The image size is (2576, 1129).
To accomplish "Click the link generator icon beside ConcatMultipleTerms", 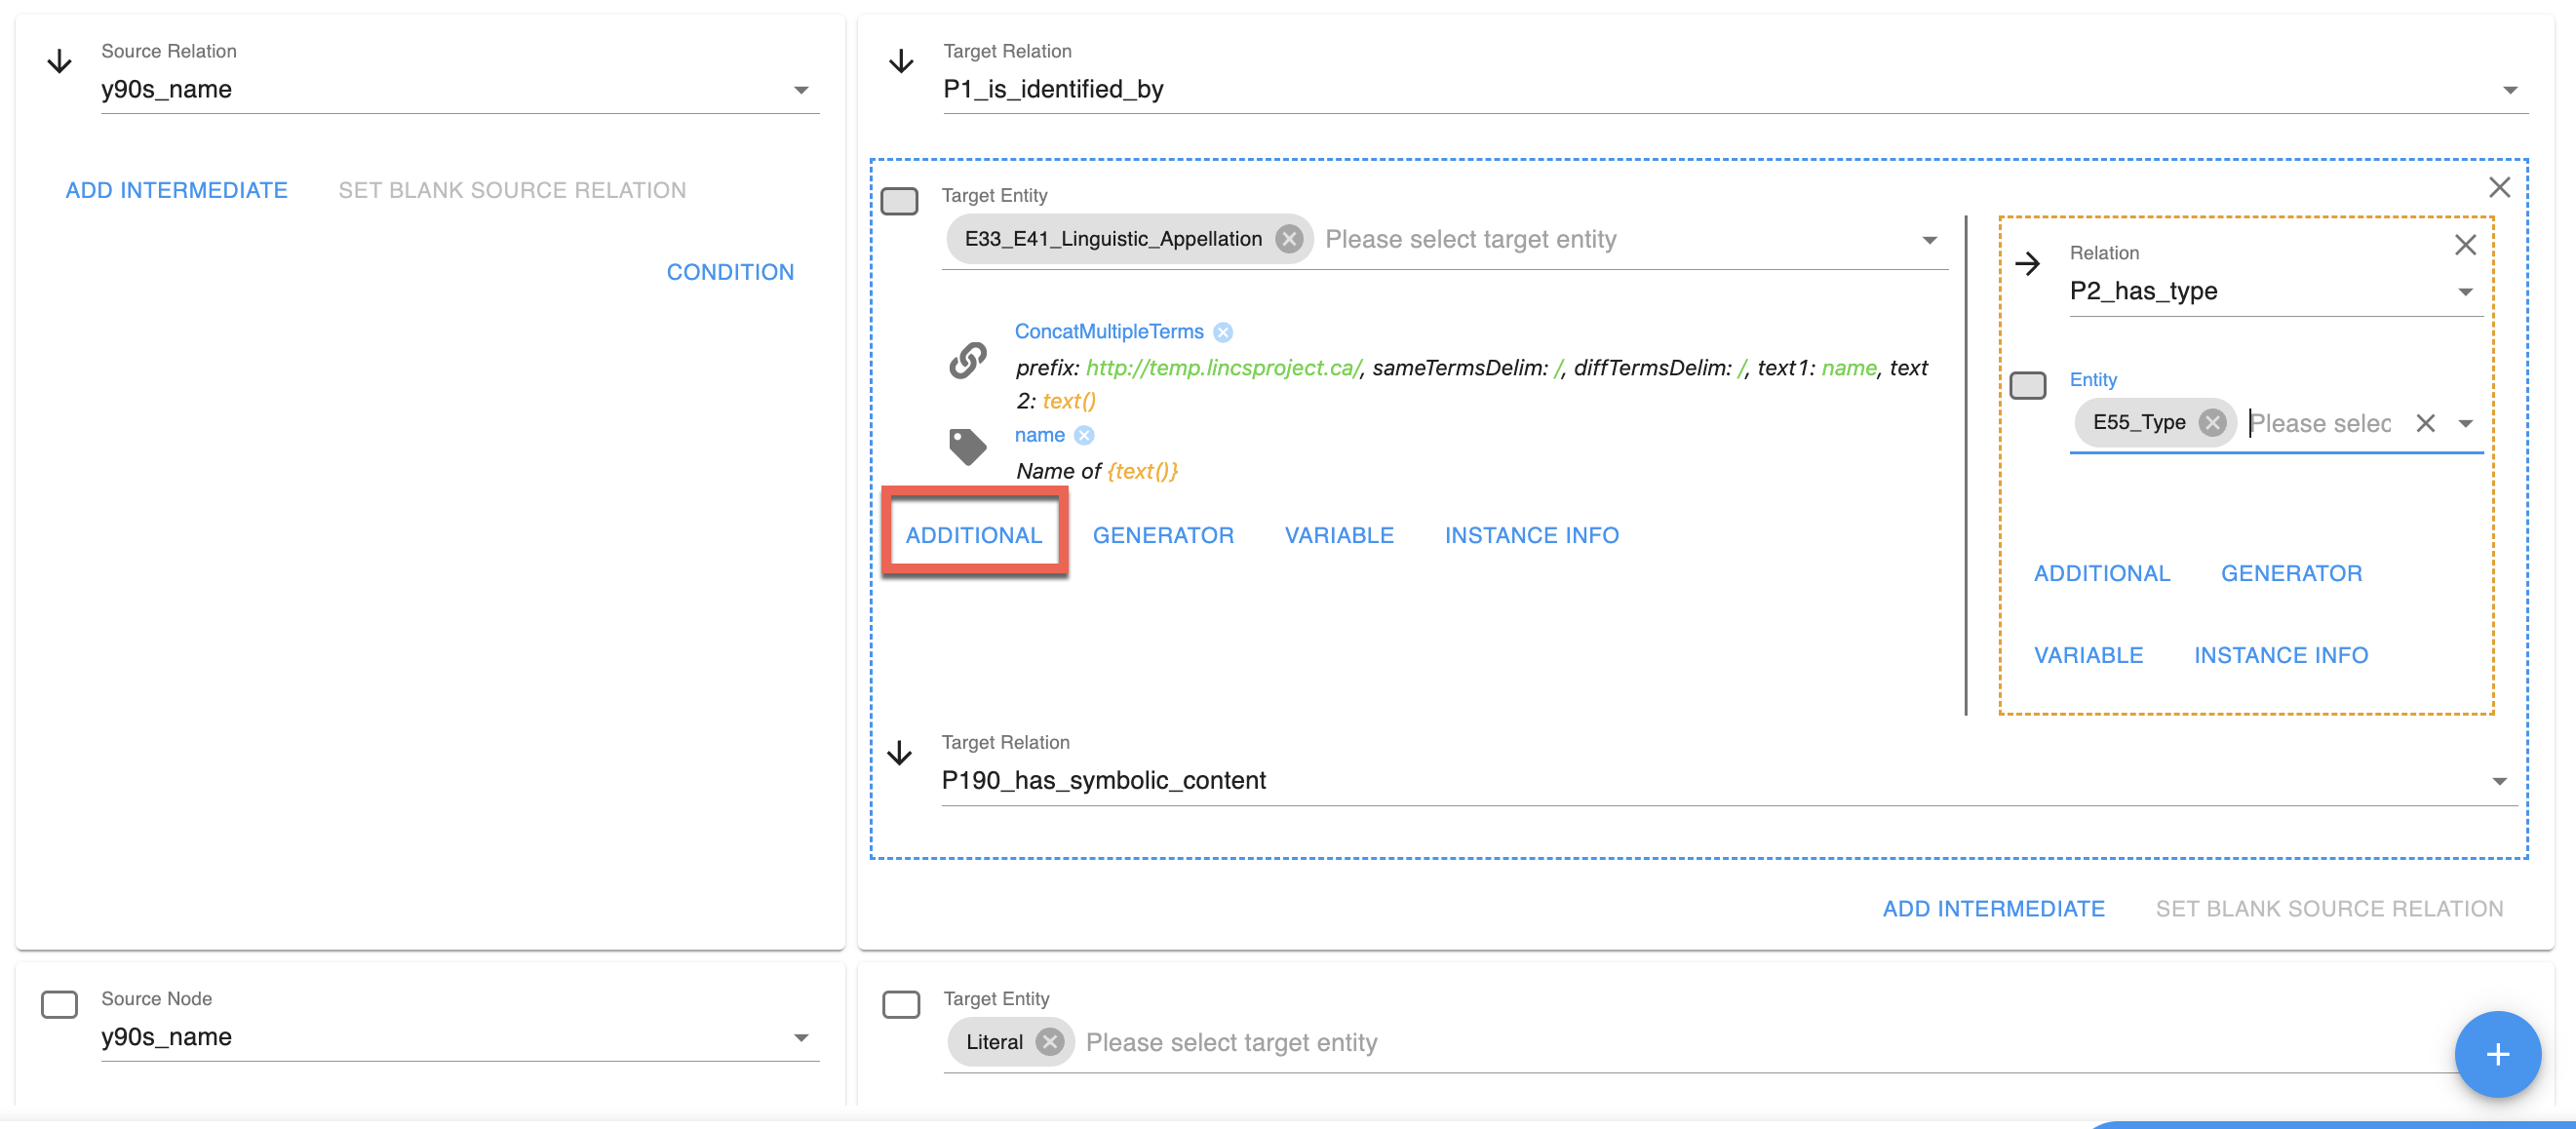I will [x=967, y=360].
